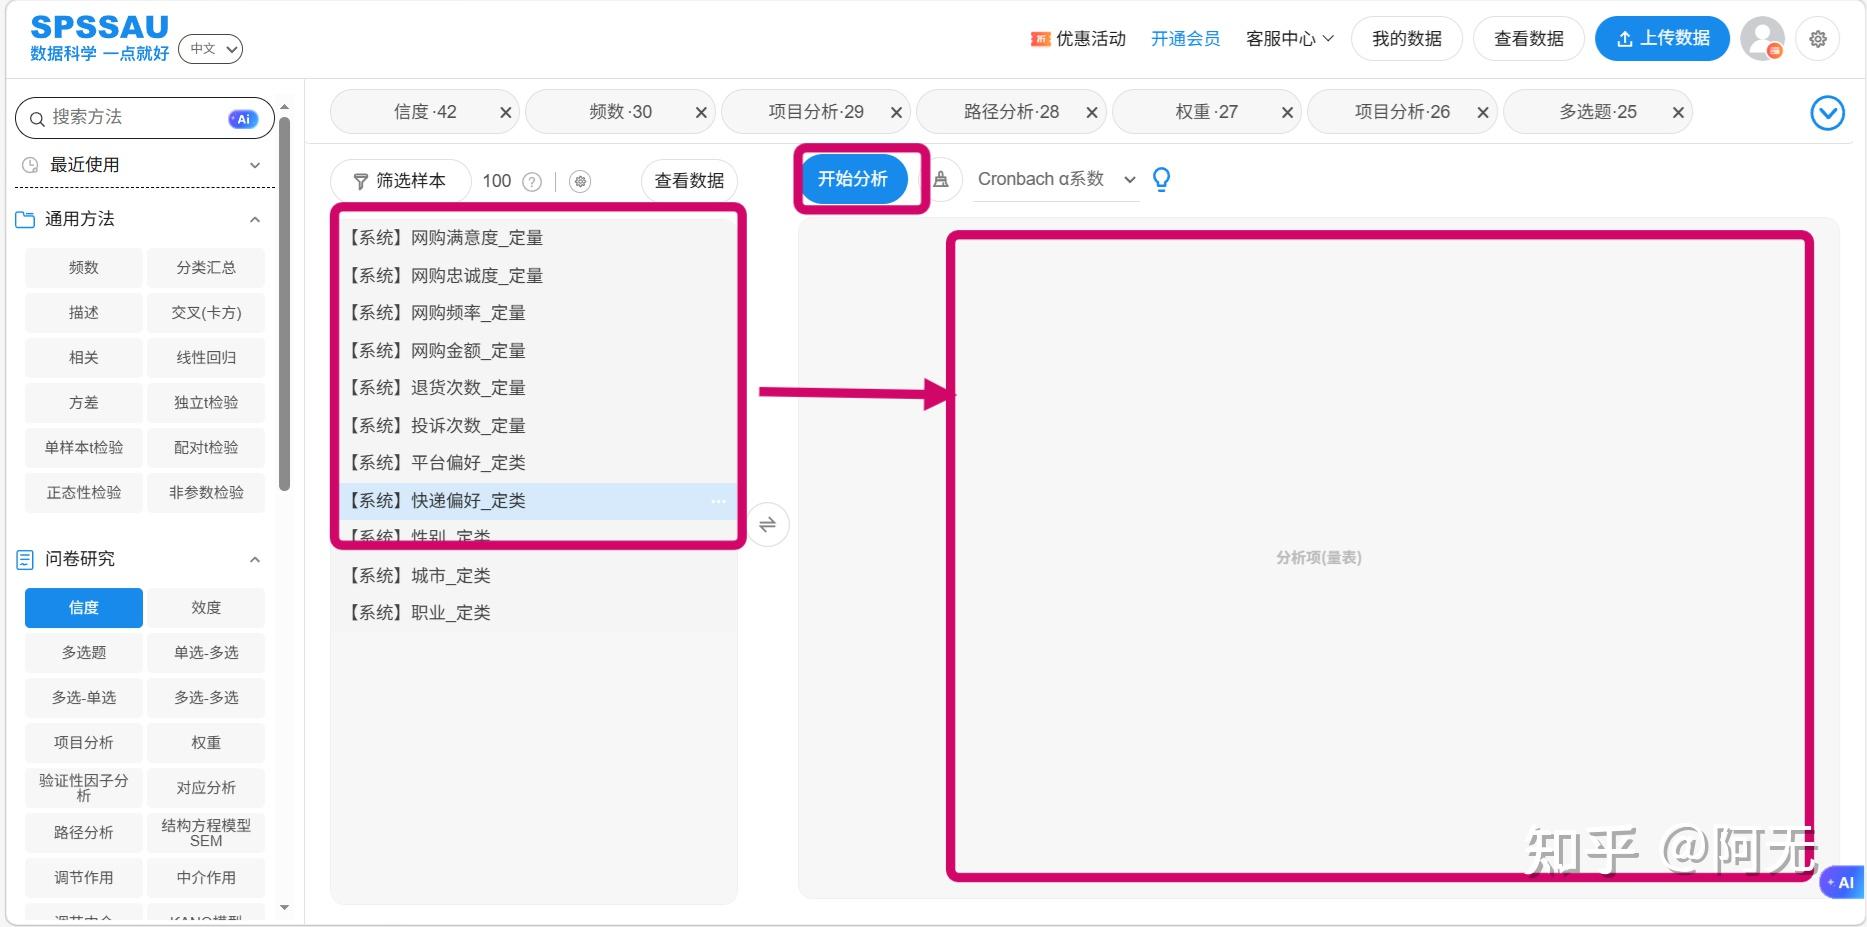1867x927 pixels.
Task: Open the Cronbach α系数 dropdown
Action: pyautogui.click(x=1056, y=180)
